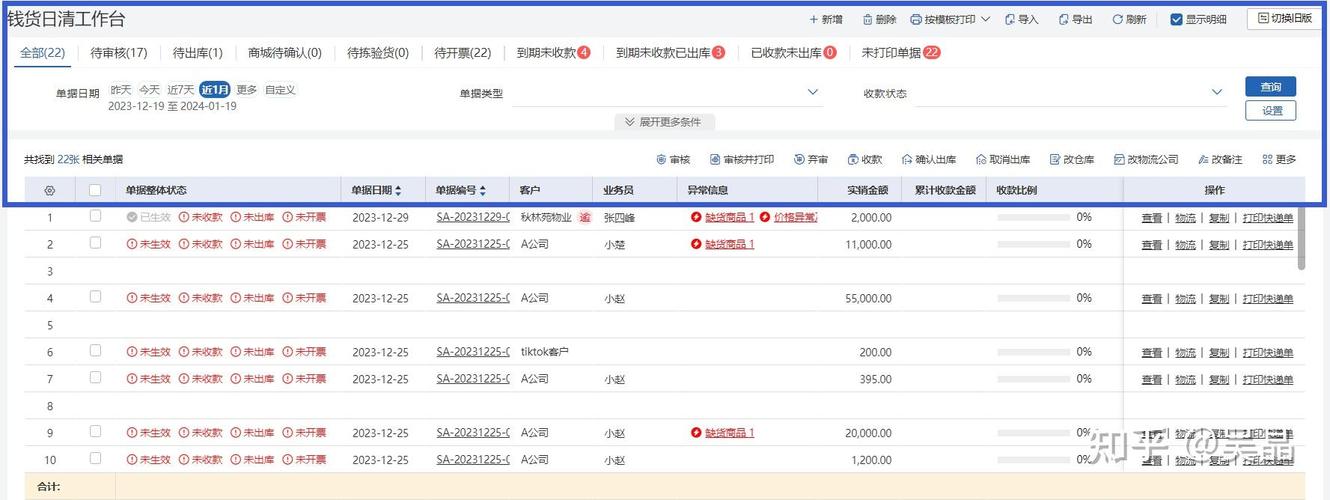Open document link SA-20231229
Viewport: 1330px width, 500px height.
click(x=473, y=217)
